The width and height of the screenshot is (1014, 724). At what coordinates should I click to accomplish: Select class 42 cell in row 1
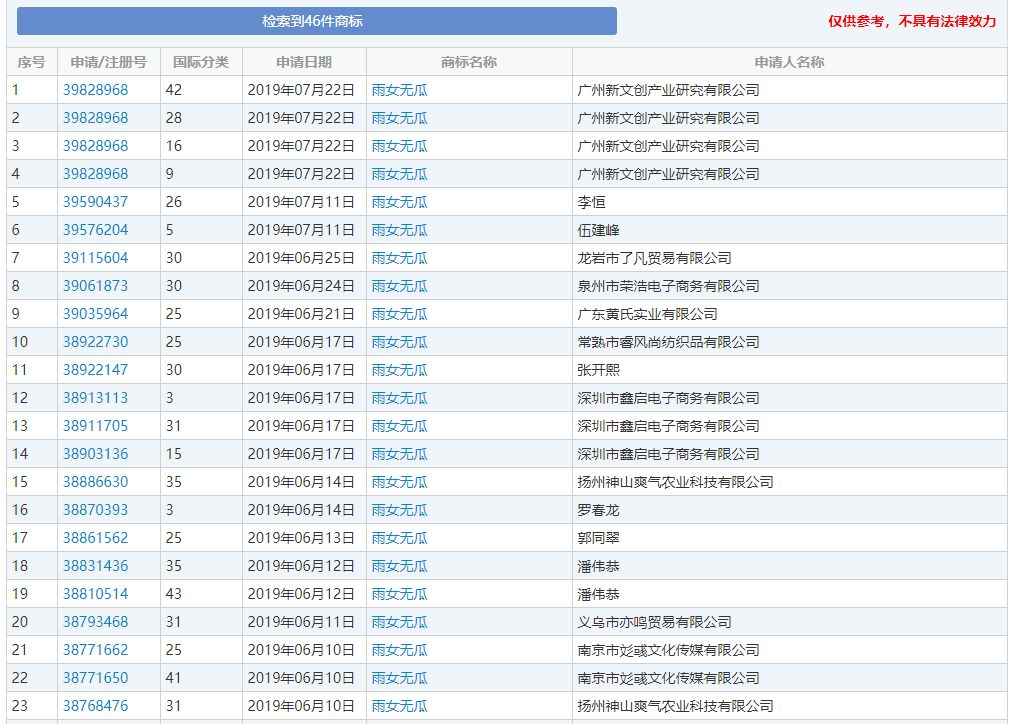click(201, 90)
